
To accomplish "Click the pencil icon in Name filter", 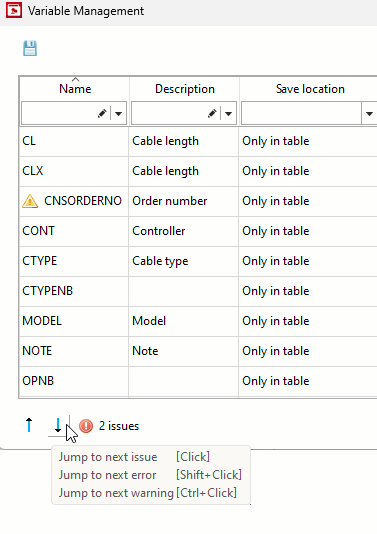I will (102, 113).
